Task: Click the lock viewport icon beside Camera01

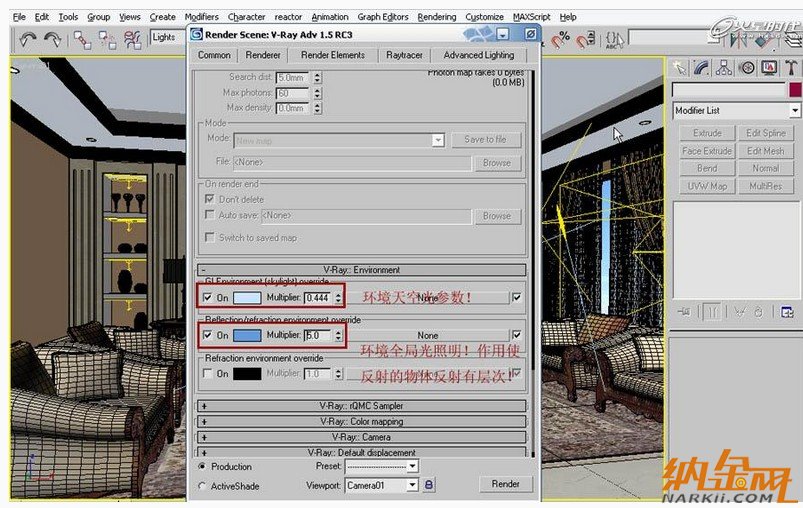Action: (x=429, y=484)
